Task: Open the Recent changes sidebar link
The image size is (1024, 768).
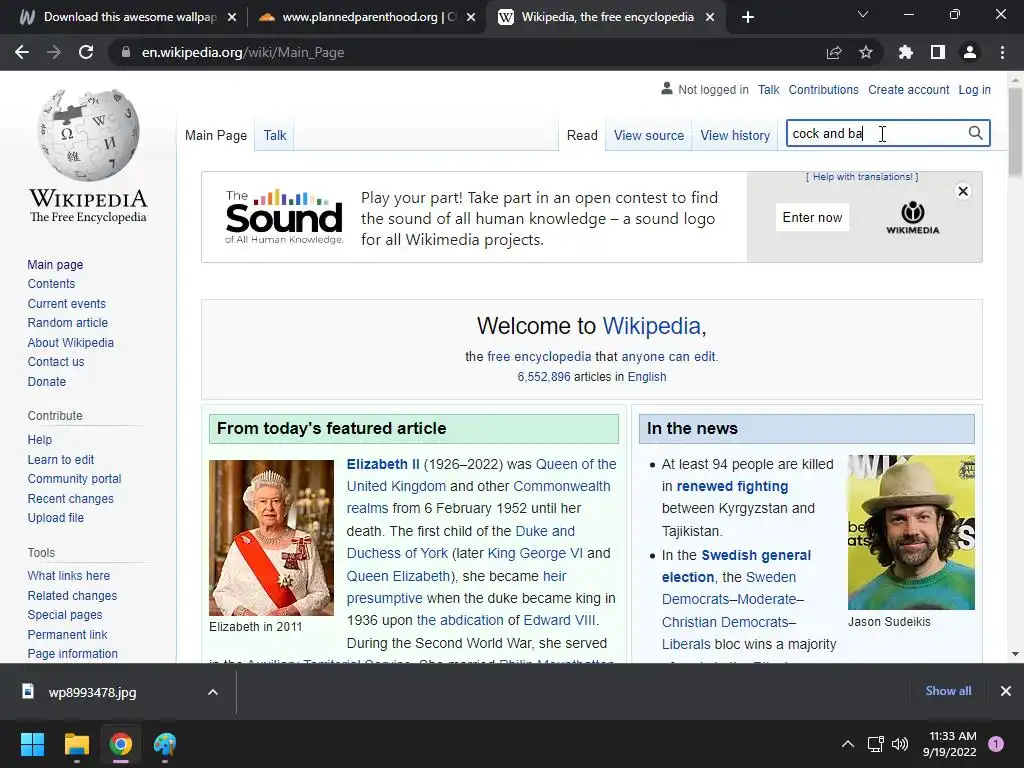Action: tap(71, 498)
